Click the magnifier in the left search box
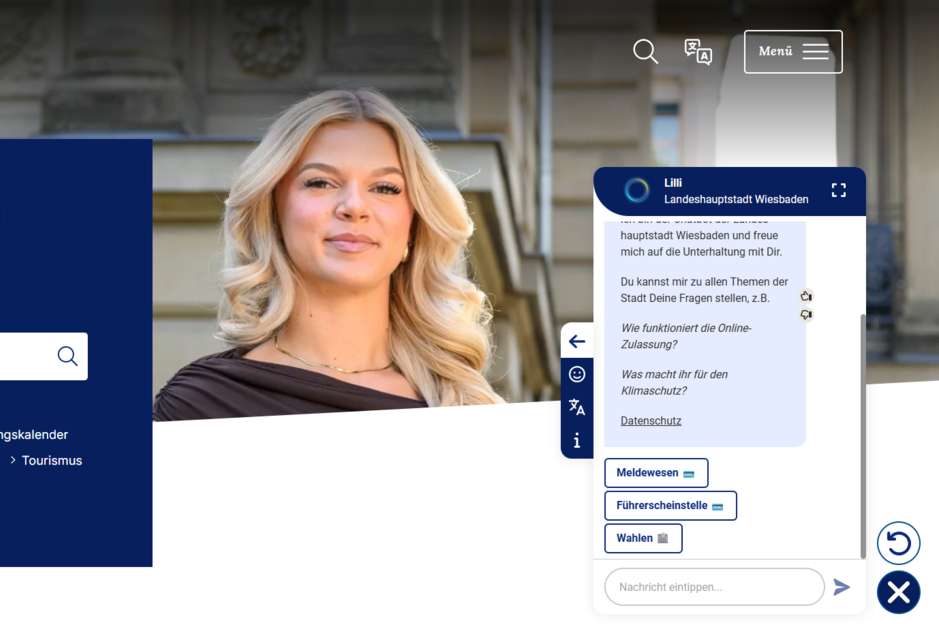 pyautogui.click(x=67, y=356)
